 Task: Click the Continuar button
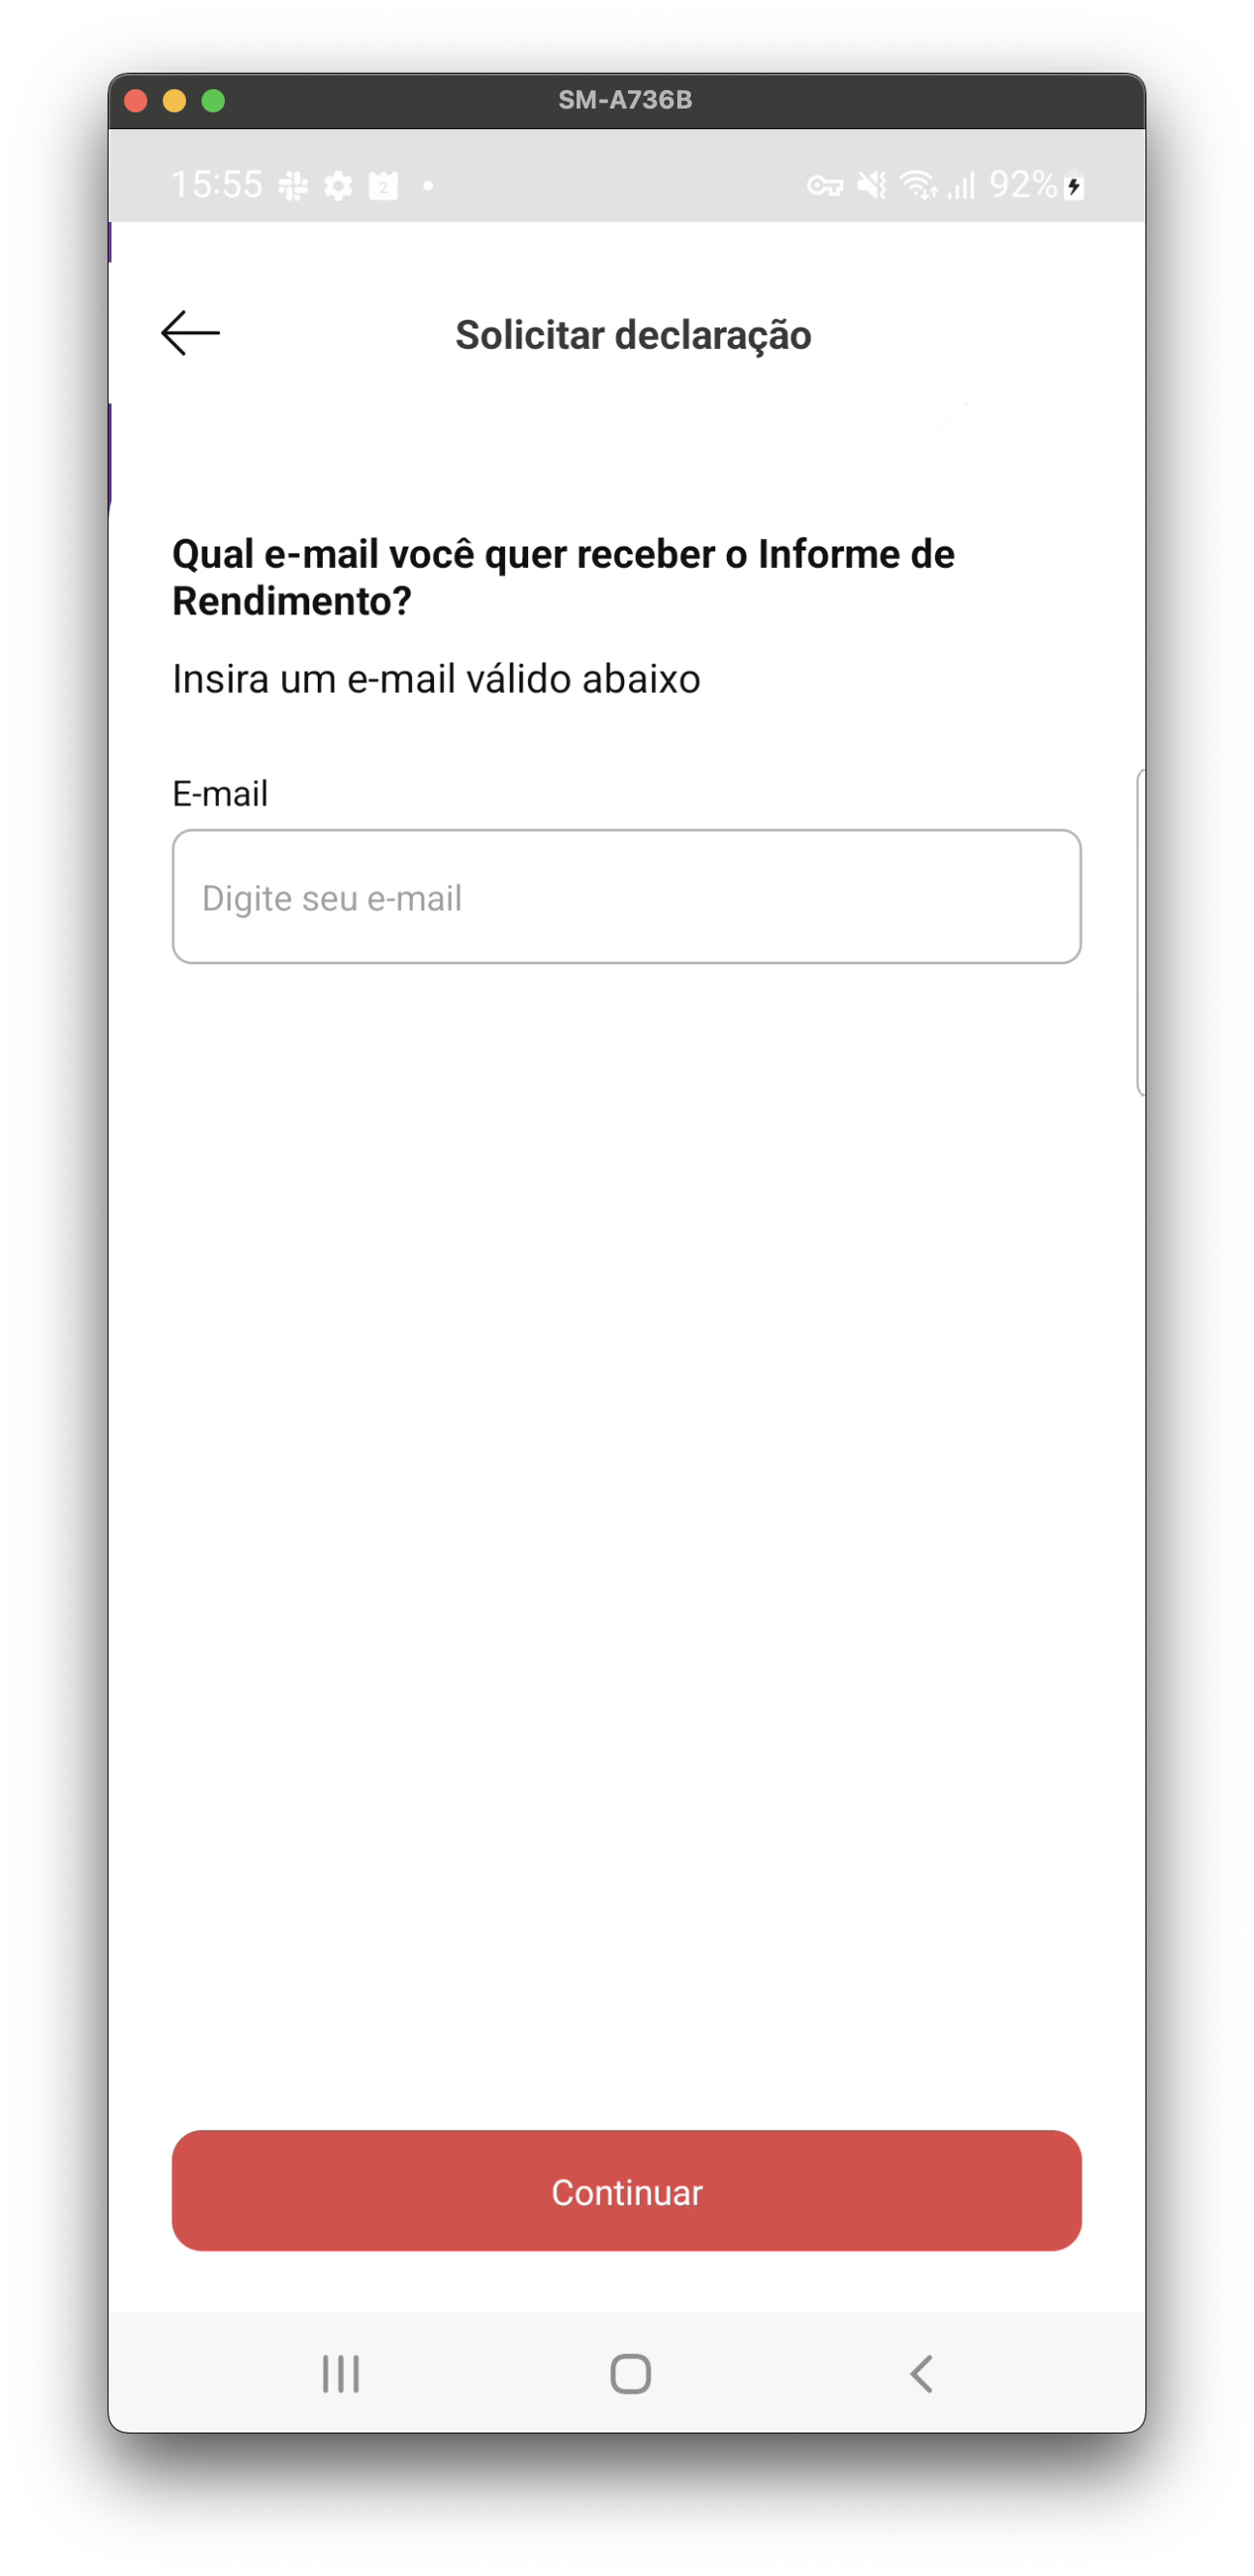[x=626, y=2189]
